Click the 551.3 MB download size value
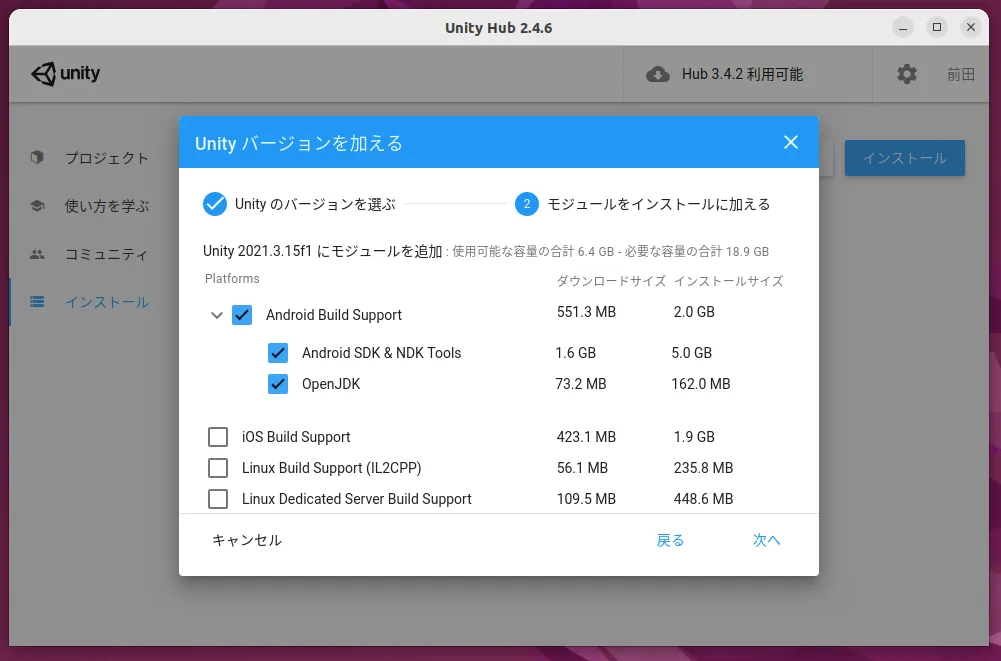 tap(586, 312)
